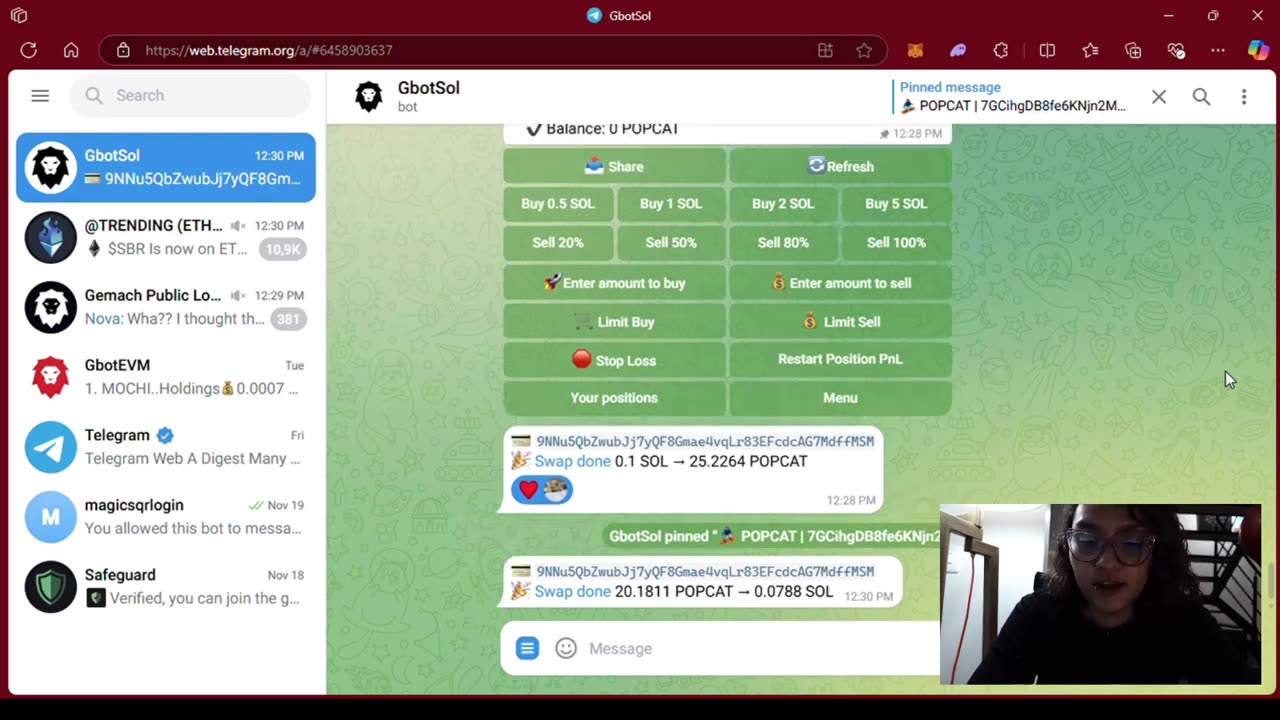
Task: Open the MetaMask fox extension
Action: (915, 50)
